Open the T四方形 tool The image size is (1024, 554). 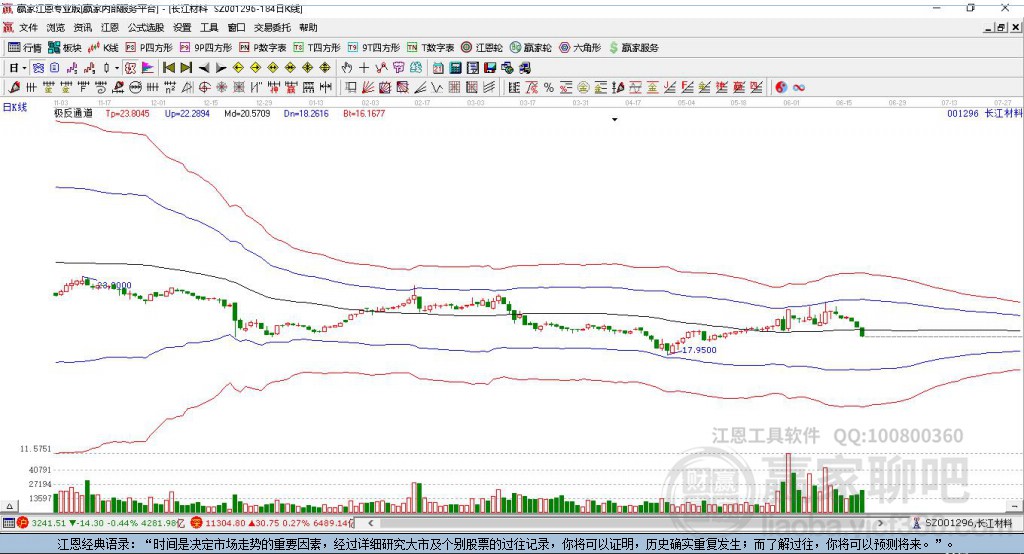(317, 48)
